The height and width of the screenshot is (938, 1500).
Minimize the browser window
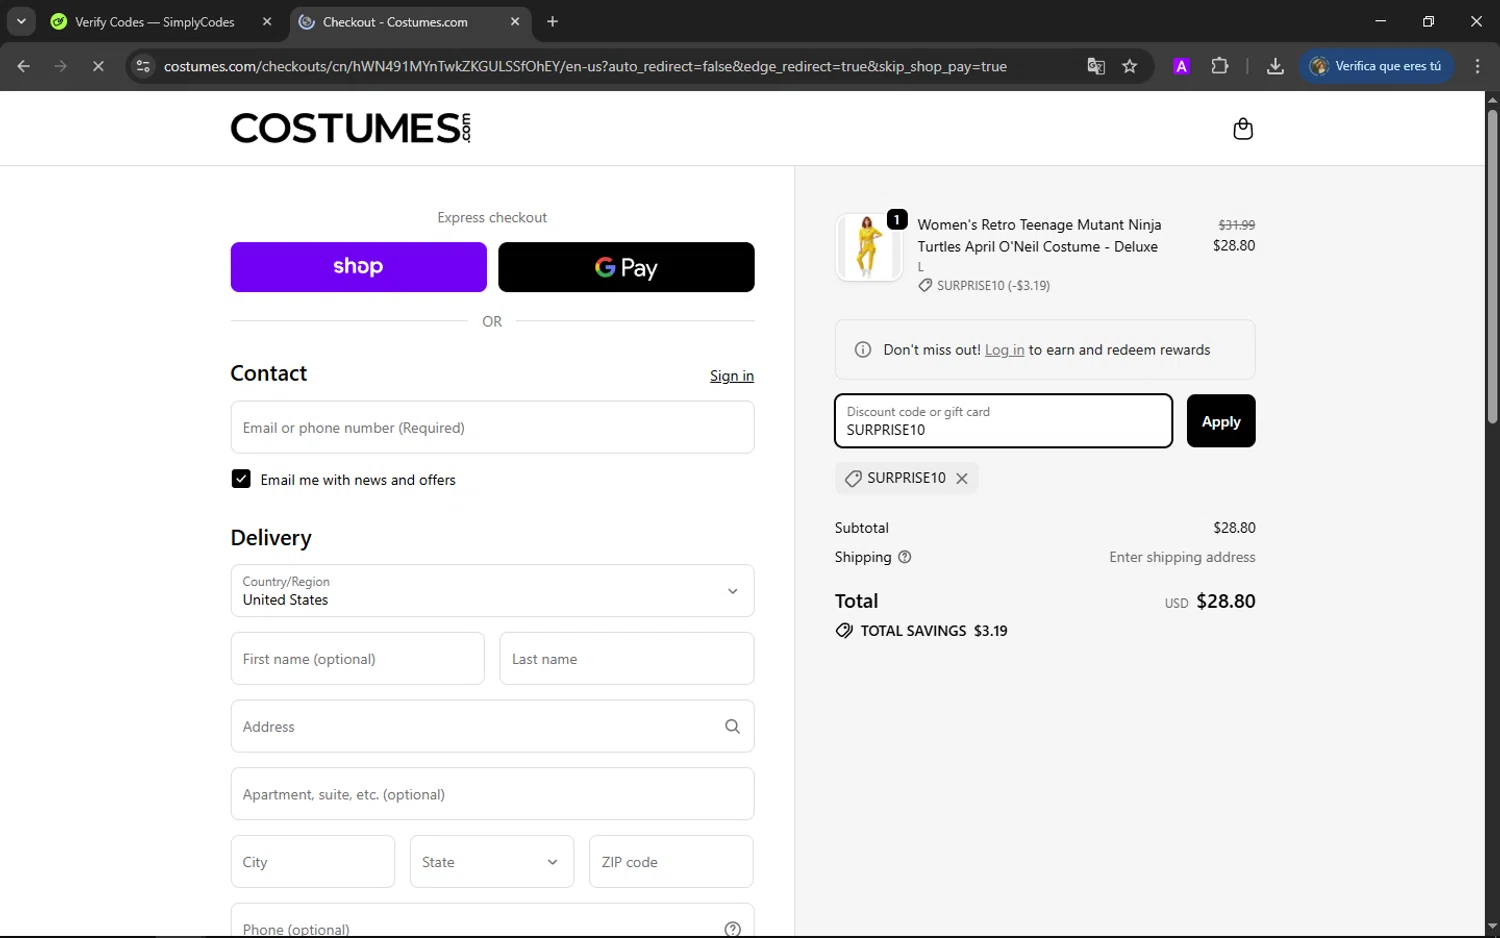(1381, 21)
